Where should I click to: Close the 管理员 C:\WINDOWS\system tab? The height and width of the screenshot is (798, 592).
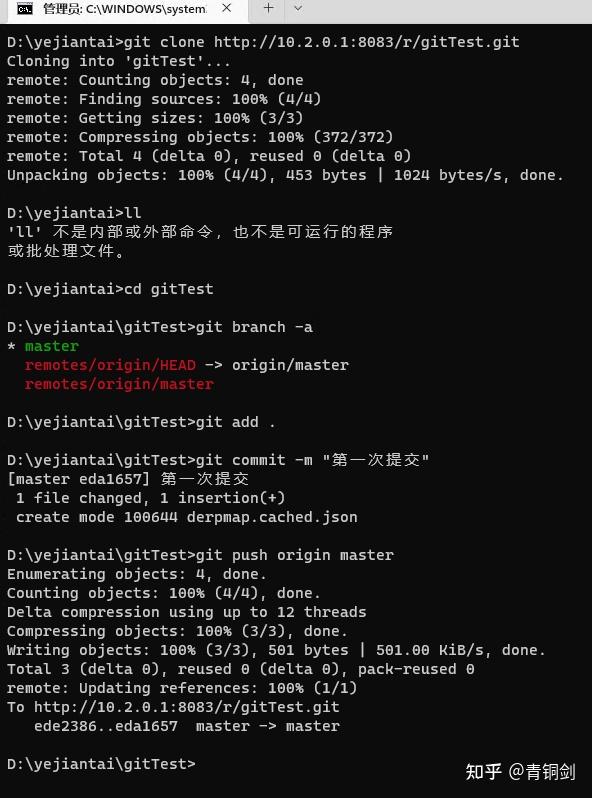pyautogui.click(x=227, y=8)
